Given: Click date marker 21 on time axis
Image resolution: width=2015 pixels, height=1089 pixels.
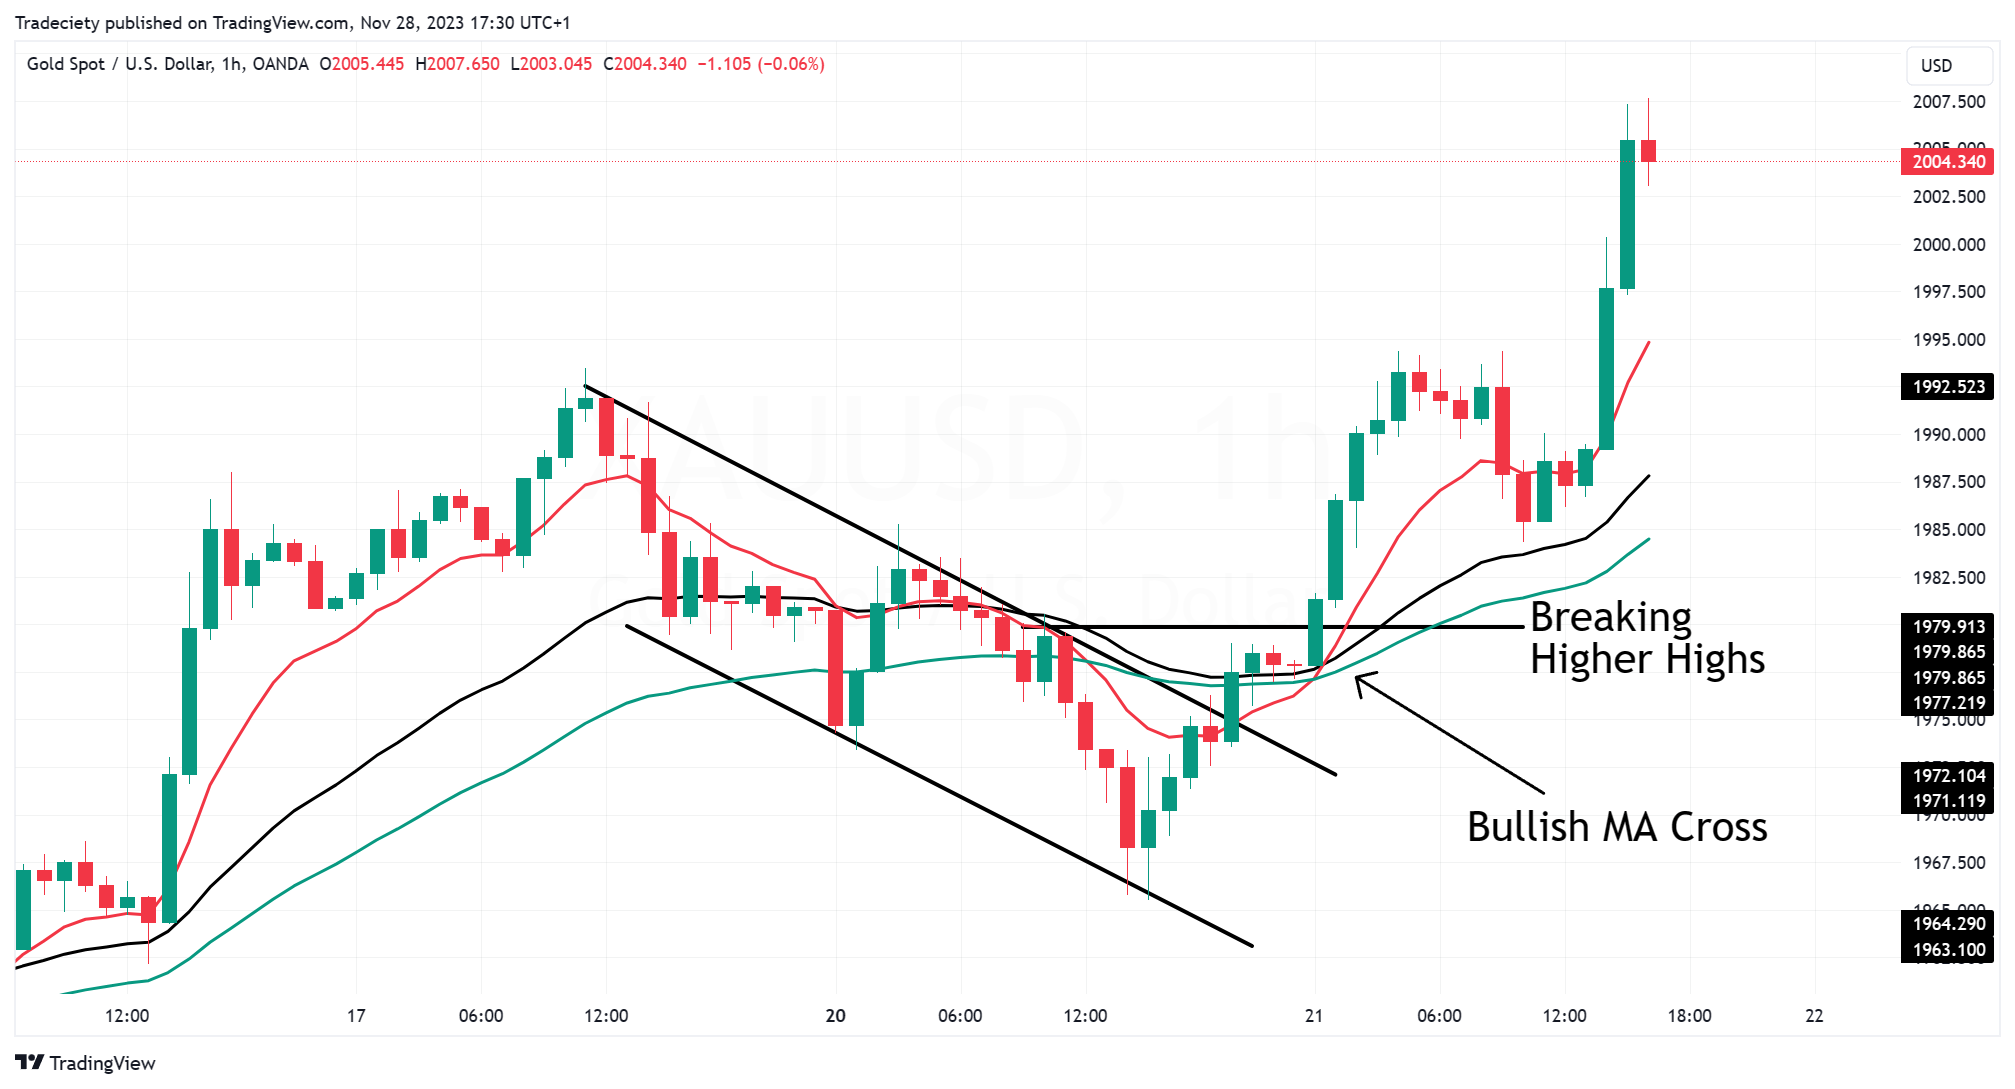Looking at the screenshot, I should 1313,1016.
